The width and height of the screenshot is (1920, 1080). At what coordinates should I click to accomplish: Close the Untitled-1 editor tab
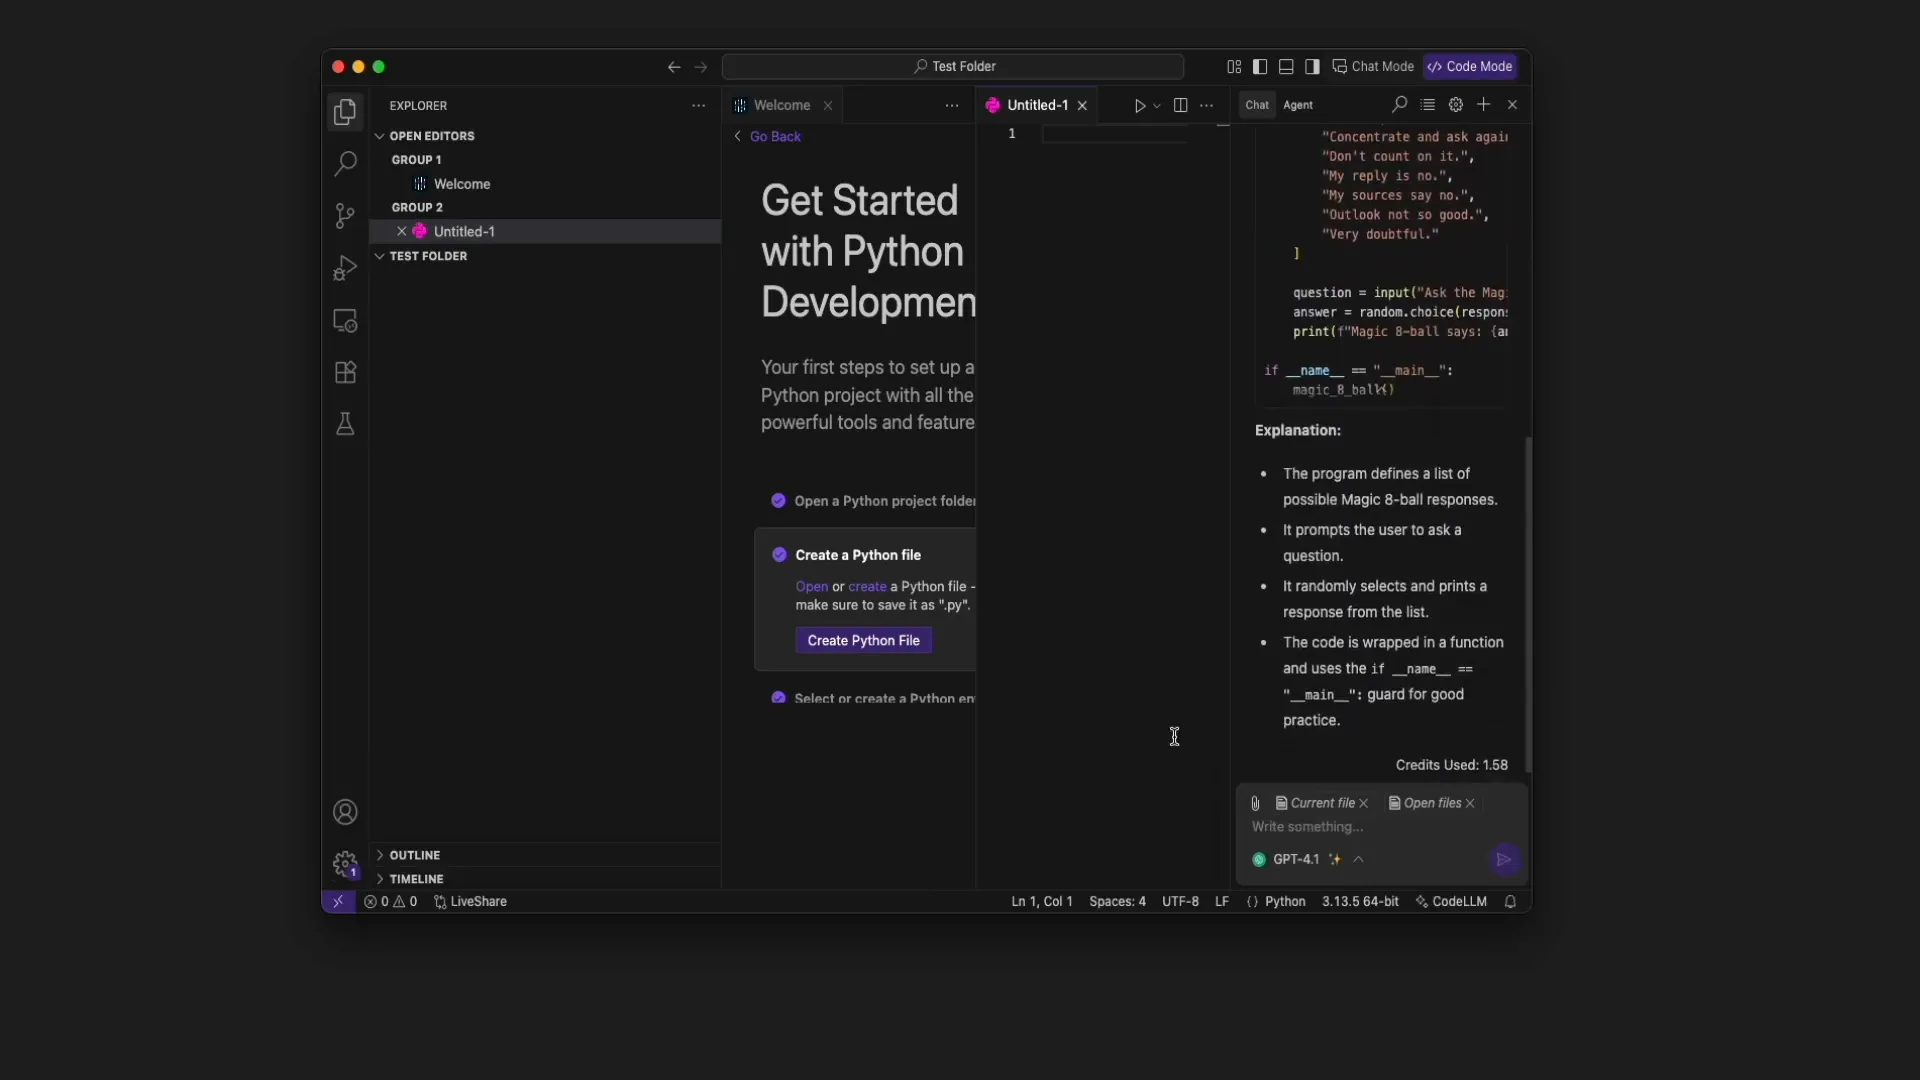(x=1082, y=106)
